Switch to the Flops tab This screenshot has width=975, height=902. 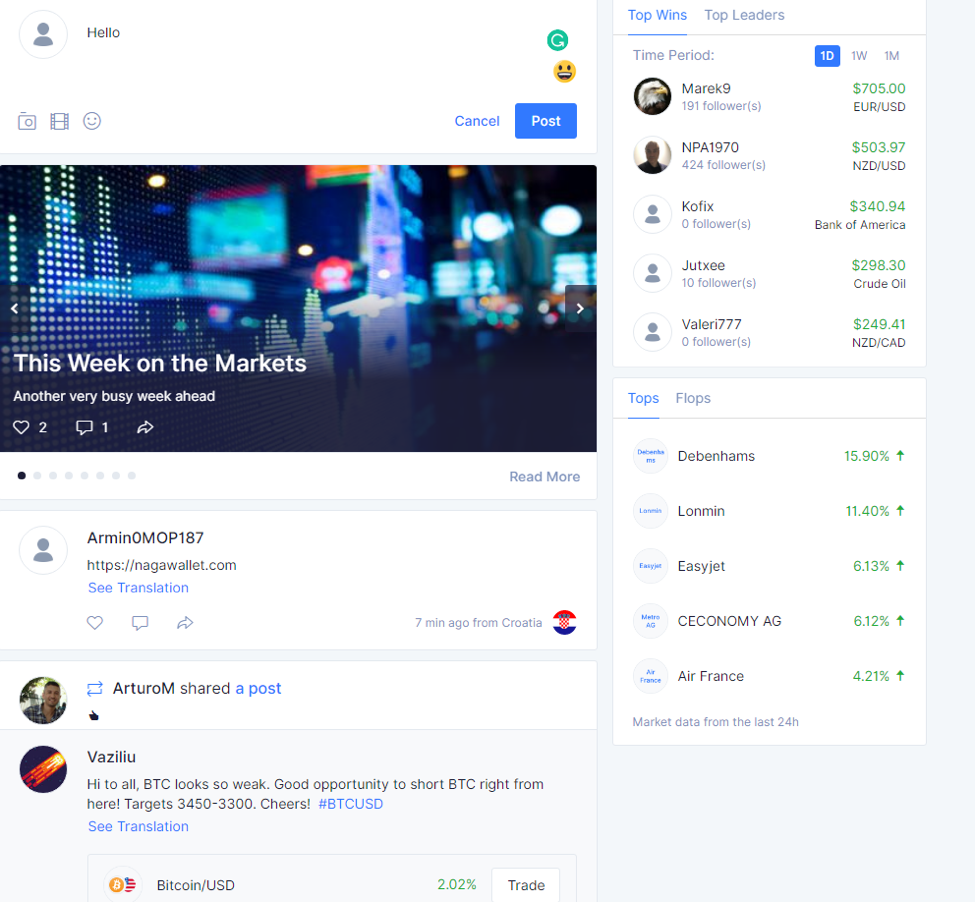(693, 398)
